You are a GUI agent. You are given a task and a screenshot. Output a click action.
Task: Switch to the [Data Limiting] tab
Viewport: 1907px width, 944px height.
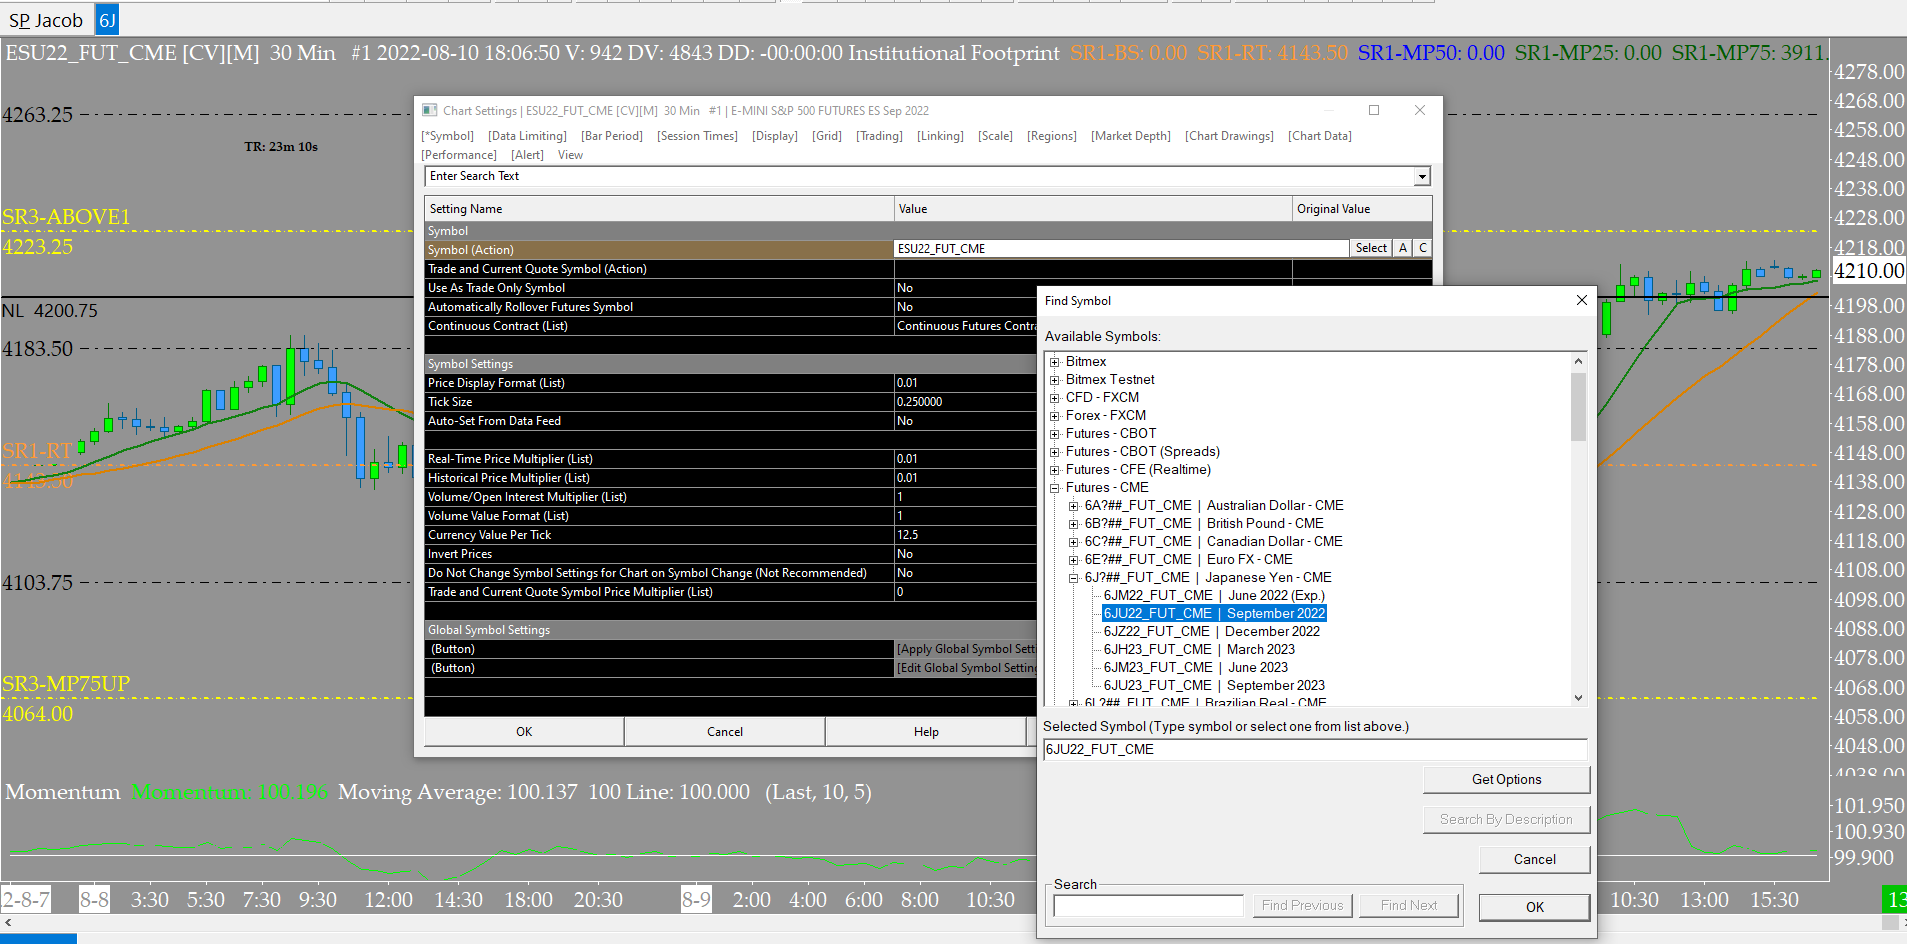(527, 136)
